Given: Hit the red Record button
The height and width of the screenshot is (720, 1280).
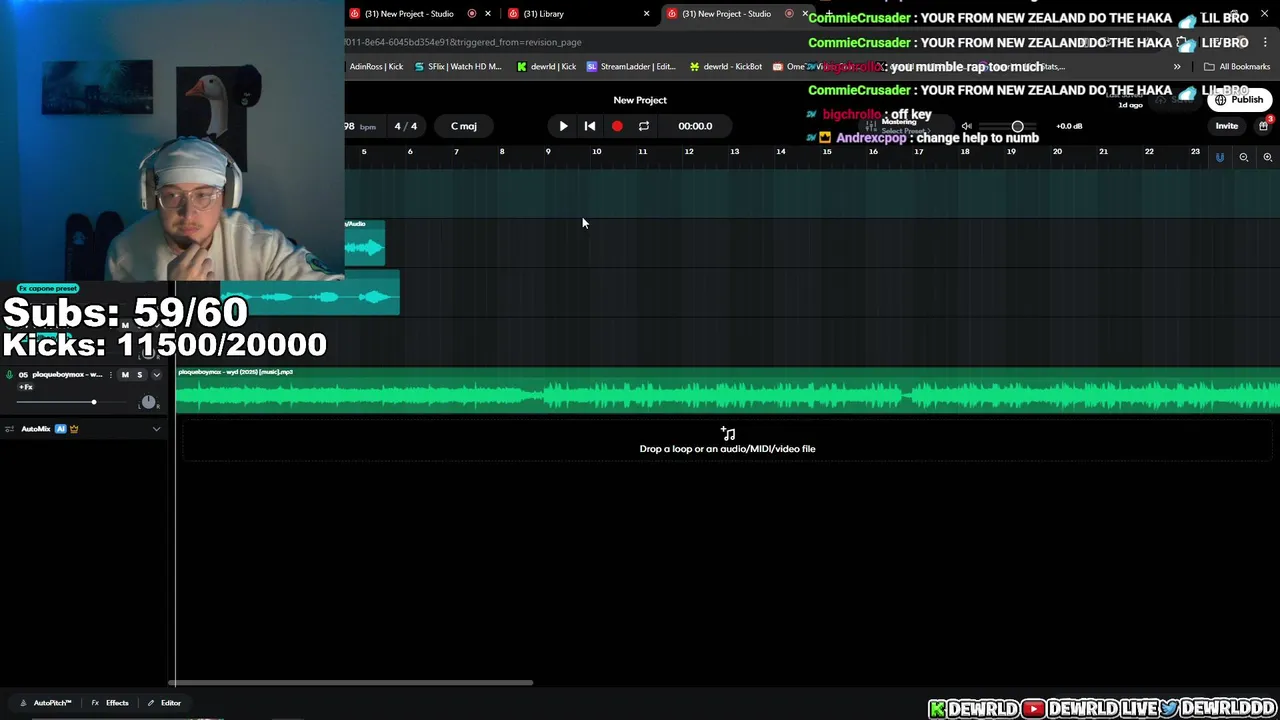Looking at the screenshot, I should tap(617, 126).
